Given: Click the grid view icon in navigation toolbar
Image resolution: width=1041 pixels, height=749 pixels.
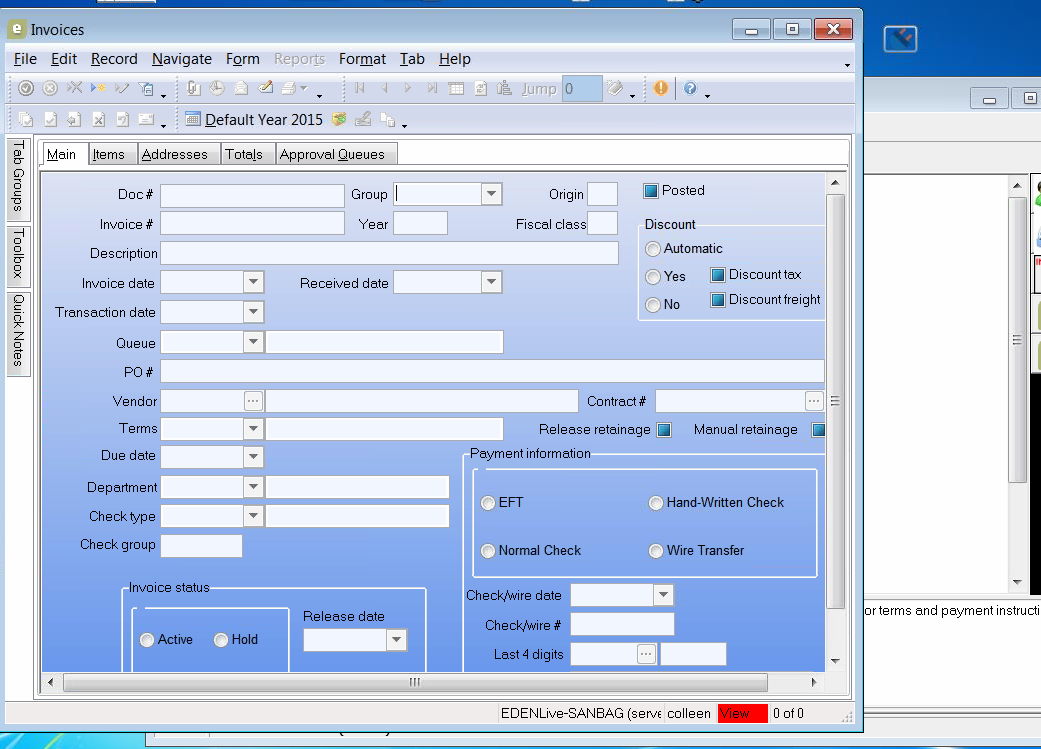Looking at the screenshot, I should pos(456,88).
